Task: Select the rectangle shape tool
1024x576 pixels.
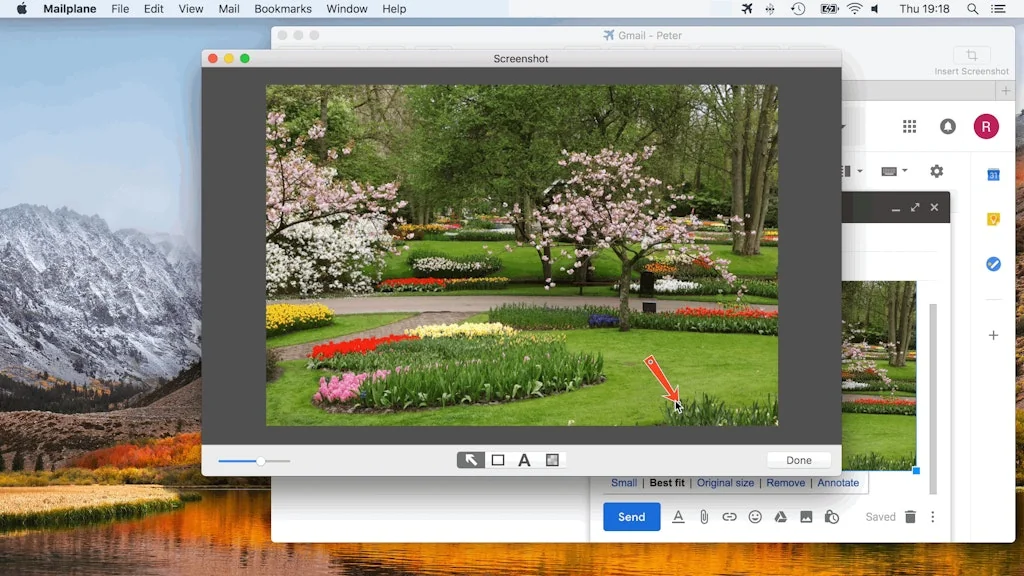Action: pos(498,460)
